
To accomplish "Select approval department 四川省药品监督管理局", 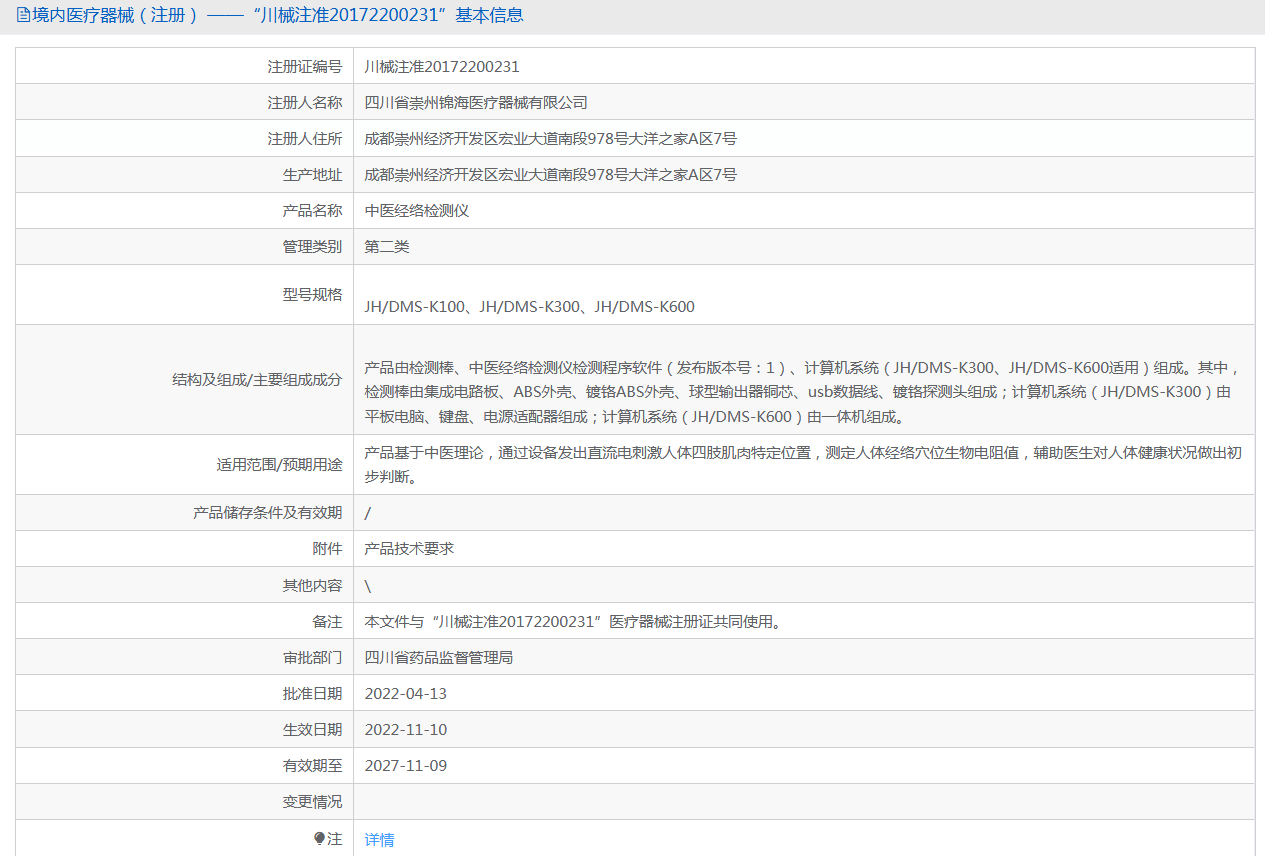I will point(439,657).
